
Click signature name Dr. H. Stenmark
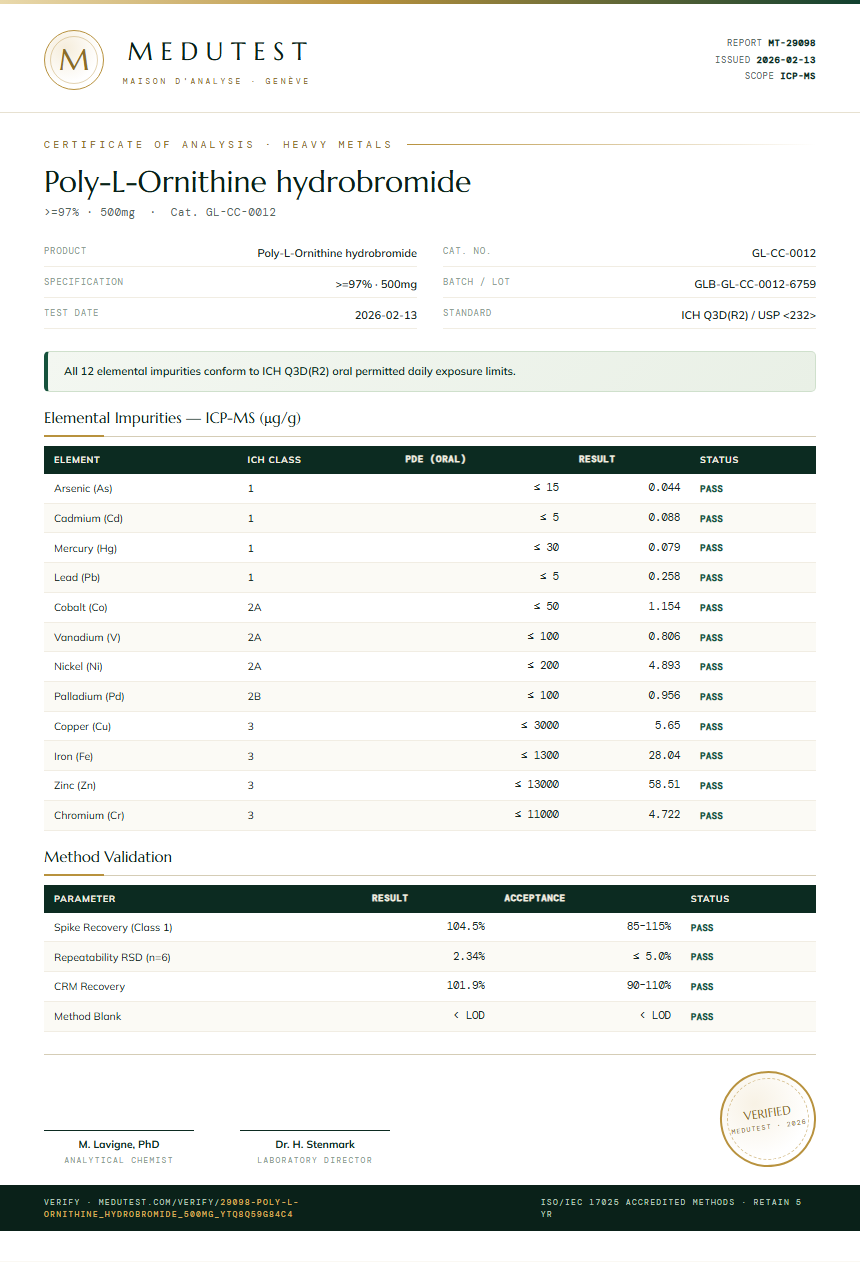pos(315,1144)
